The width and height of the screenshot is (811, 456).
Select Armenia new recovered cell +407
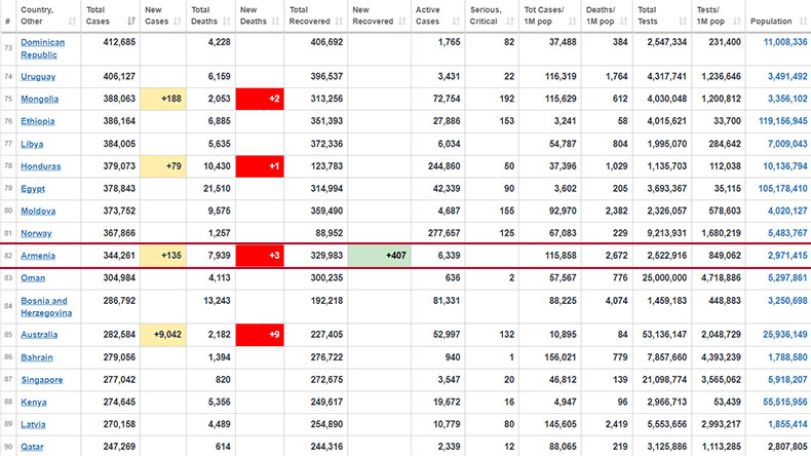[380, 255]
